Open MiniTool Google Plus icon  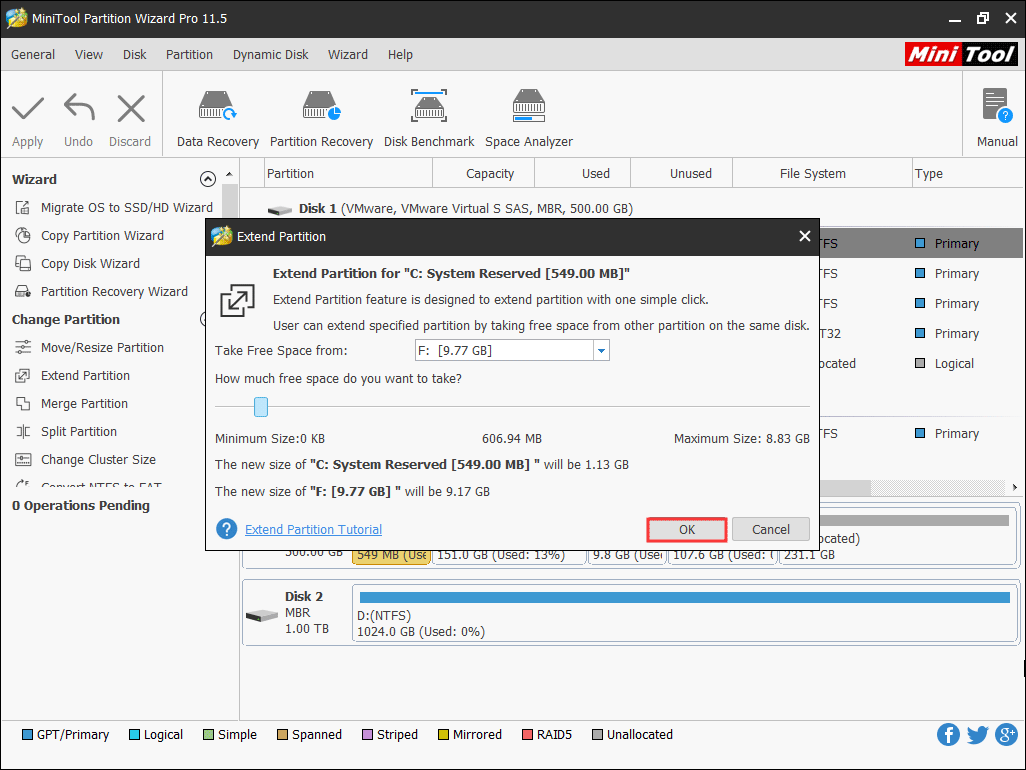click(x=1006, y=735)
